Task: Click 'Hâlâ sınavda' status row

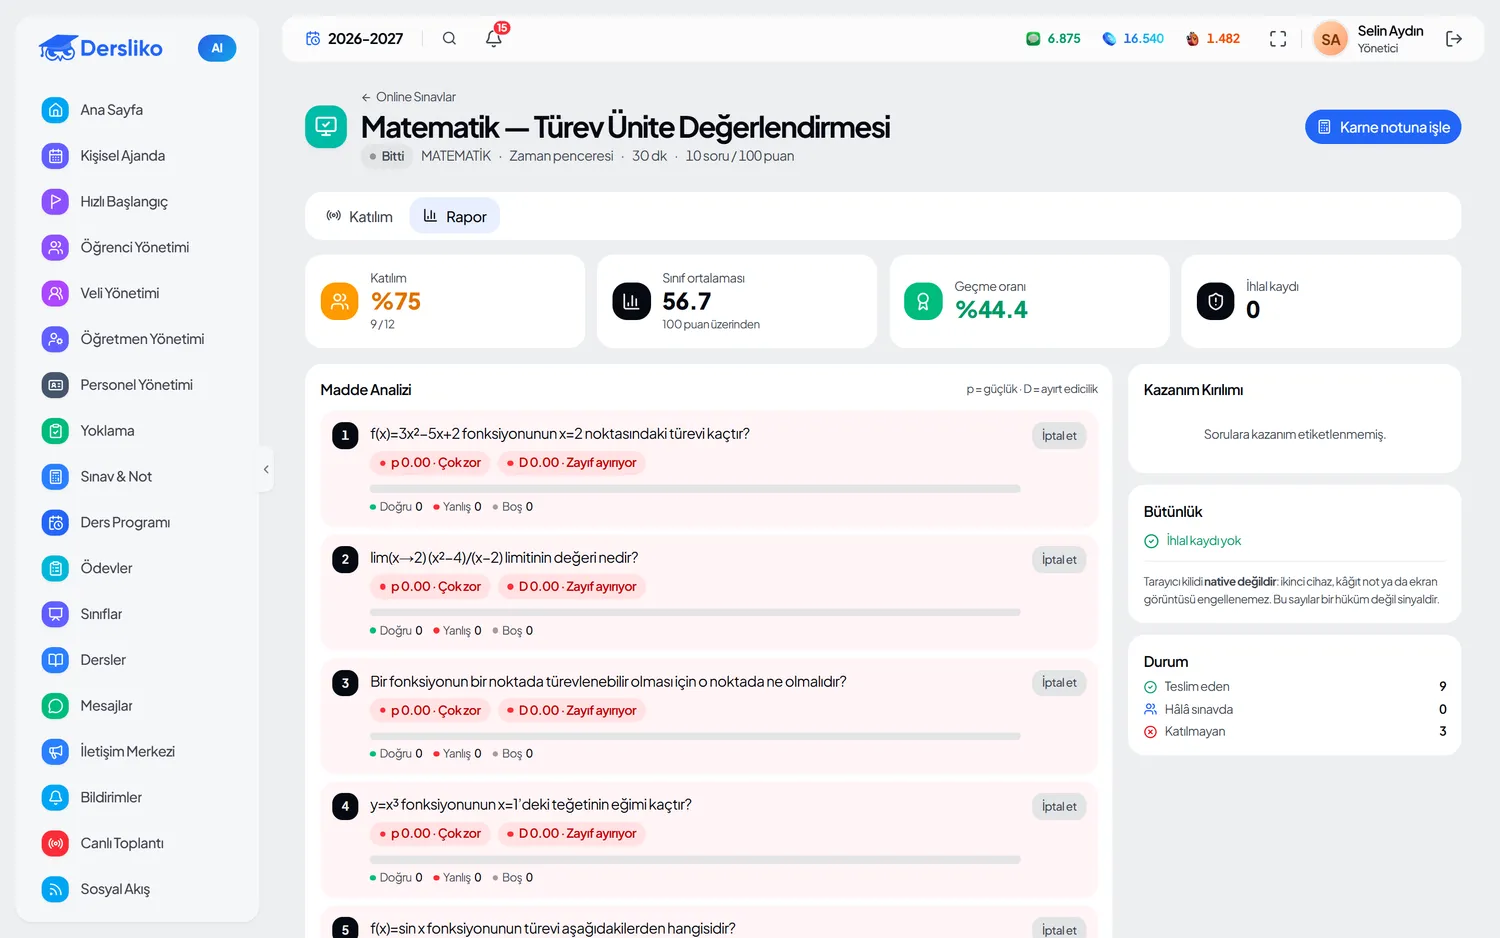Action: (x=1295, y=710)
